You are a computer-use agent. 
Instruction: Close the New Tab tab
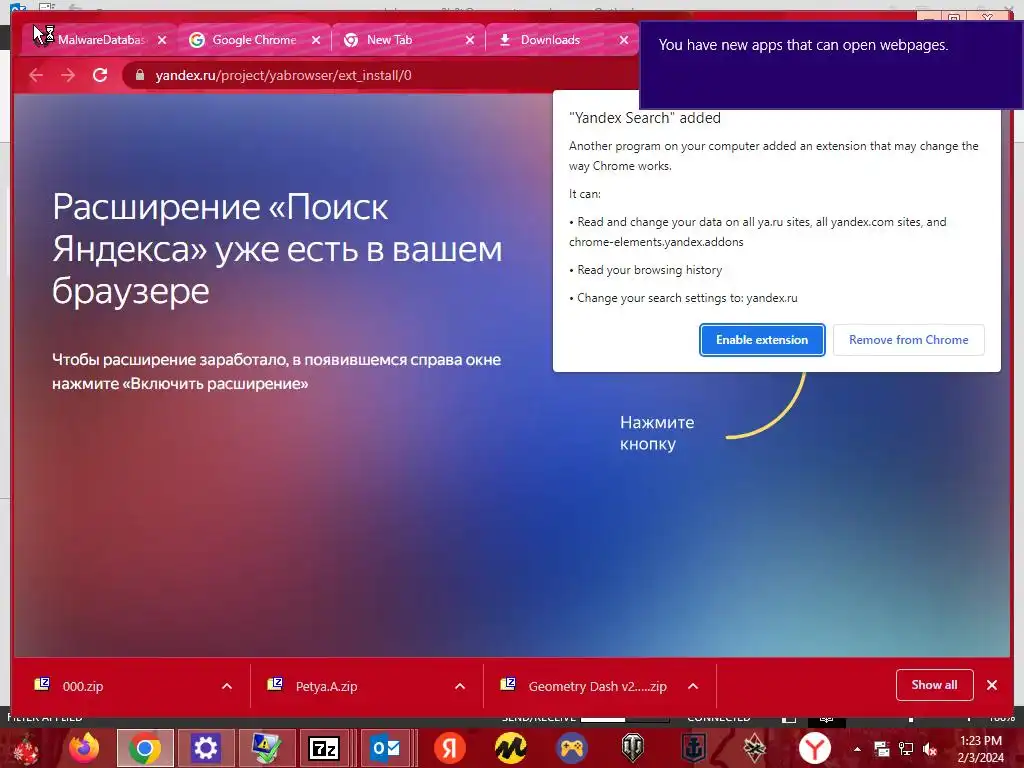(x=470, y=40)
